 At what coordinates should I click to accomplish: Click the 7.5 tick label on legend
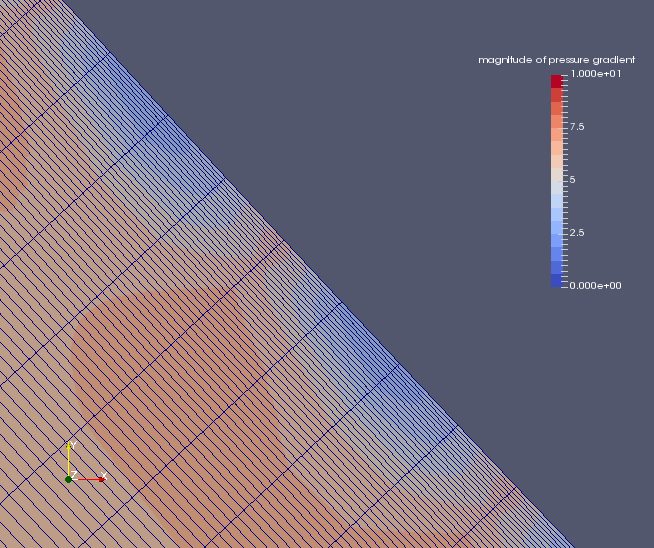pos(577,127)
